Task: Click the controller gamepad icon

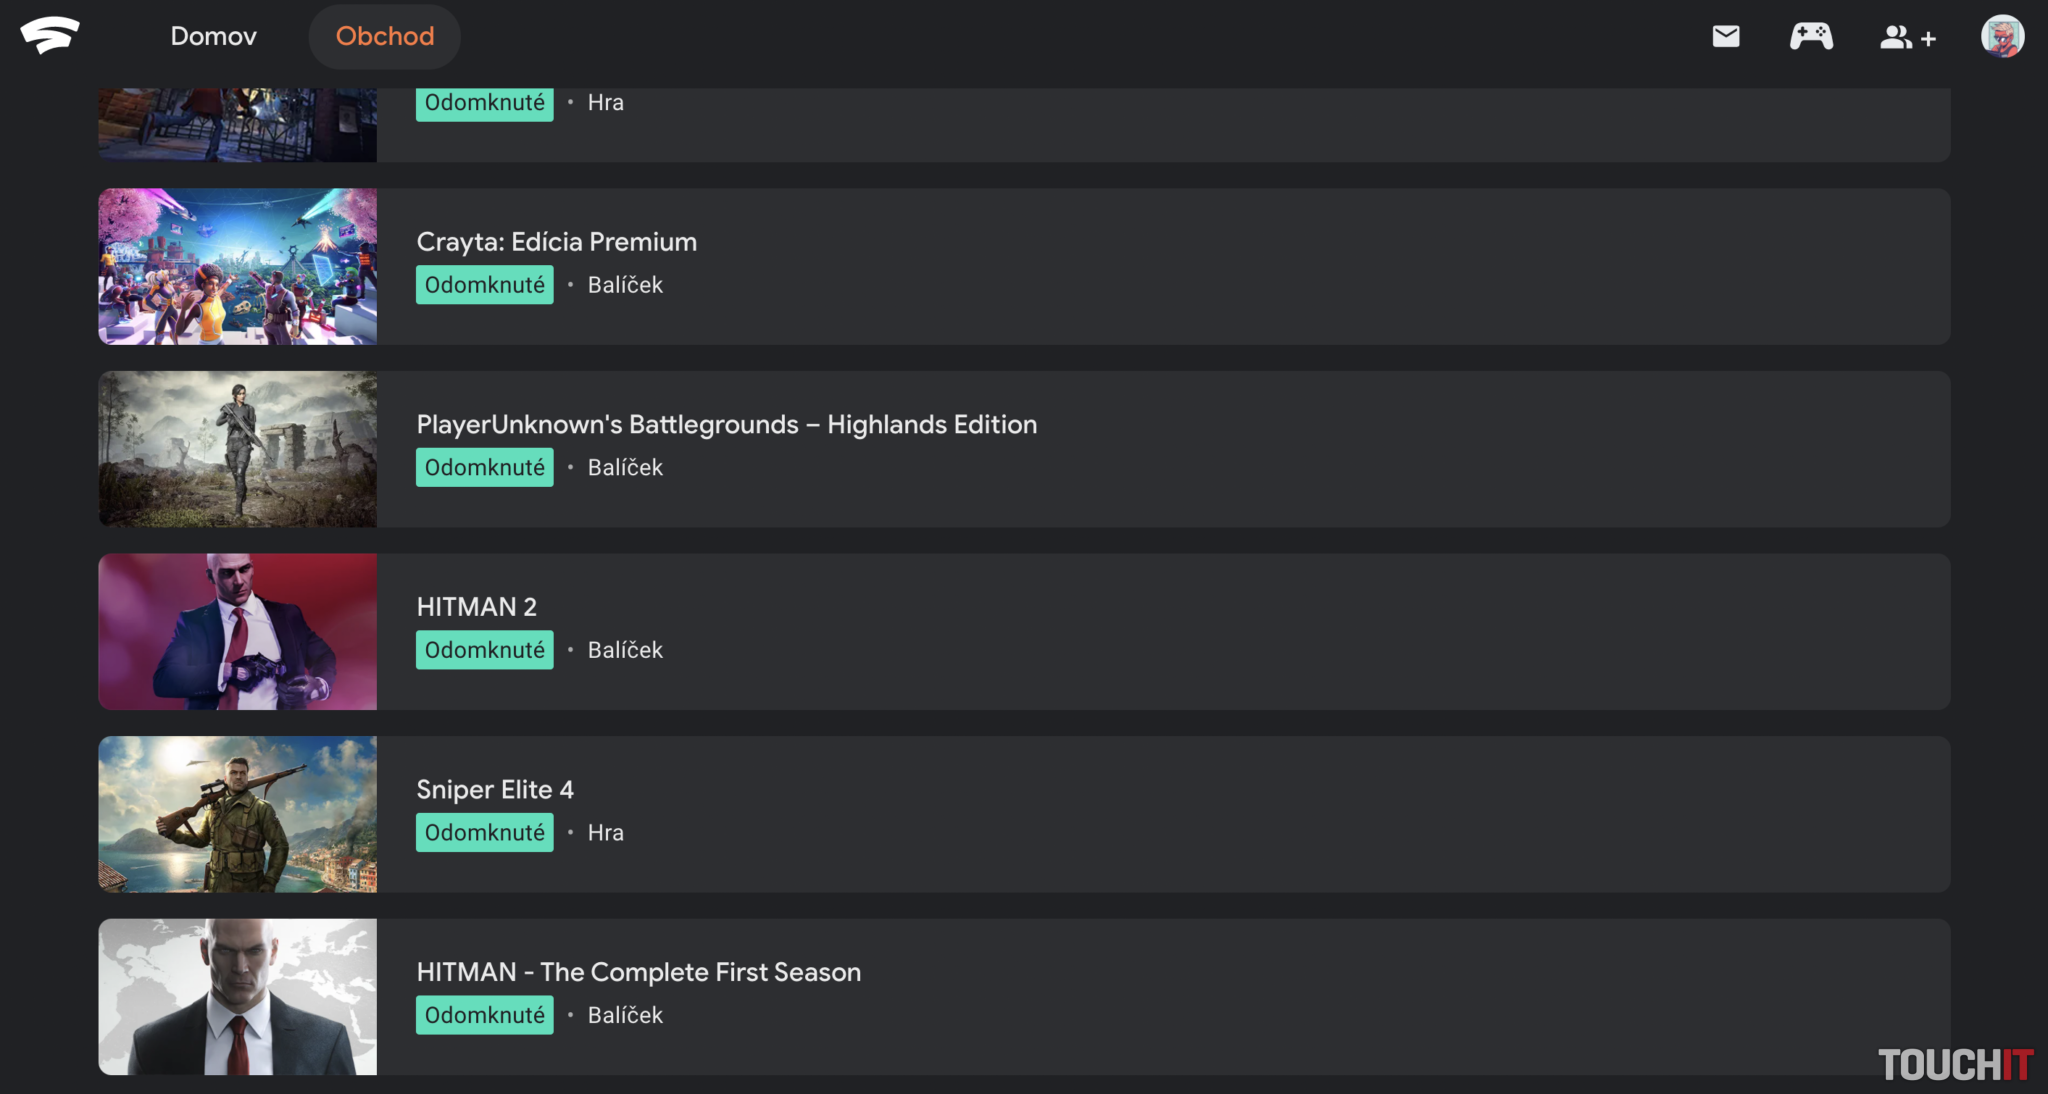Action: pyautogui.click(x=1811, y=37)
